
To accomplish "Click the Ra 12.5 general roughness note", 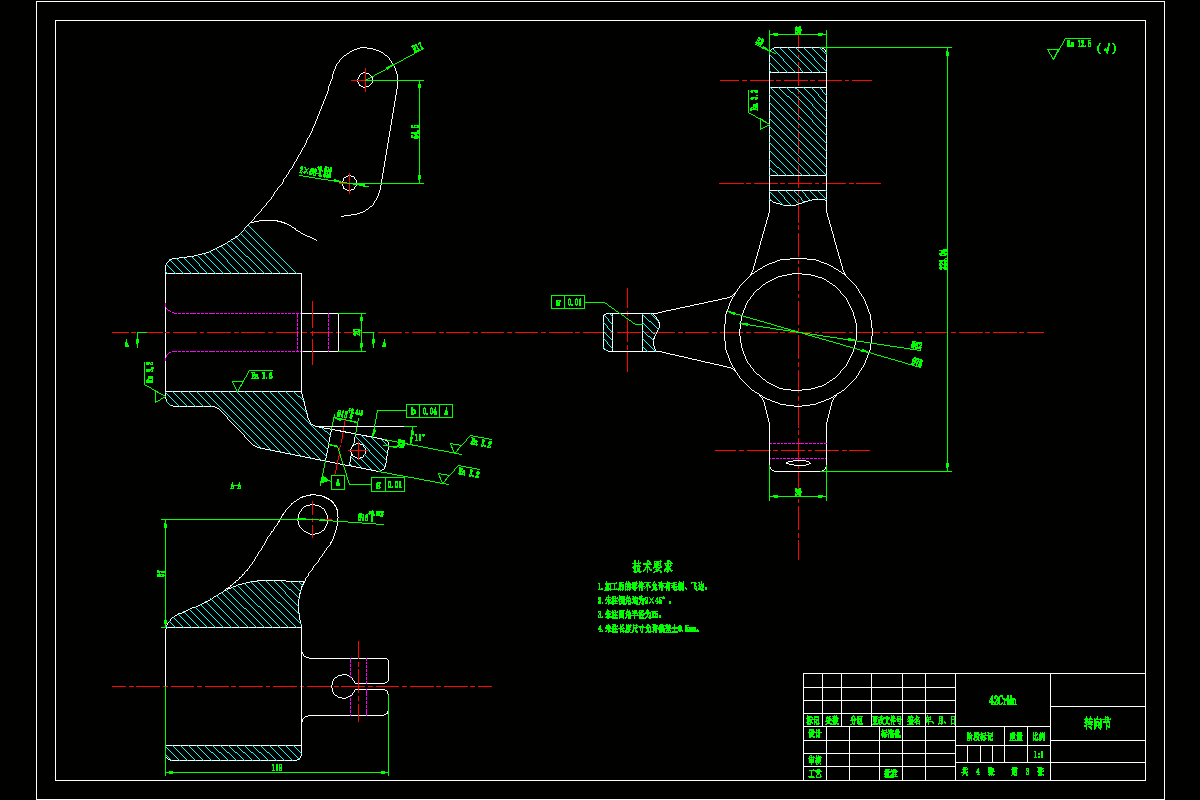I will (1078, 44).
